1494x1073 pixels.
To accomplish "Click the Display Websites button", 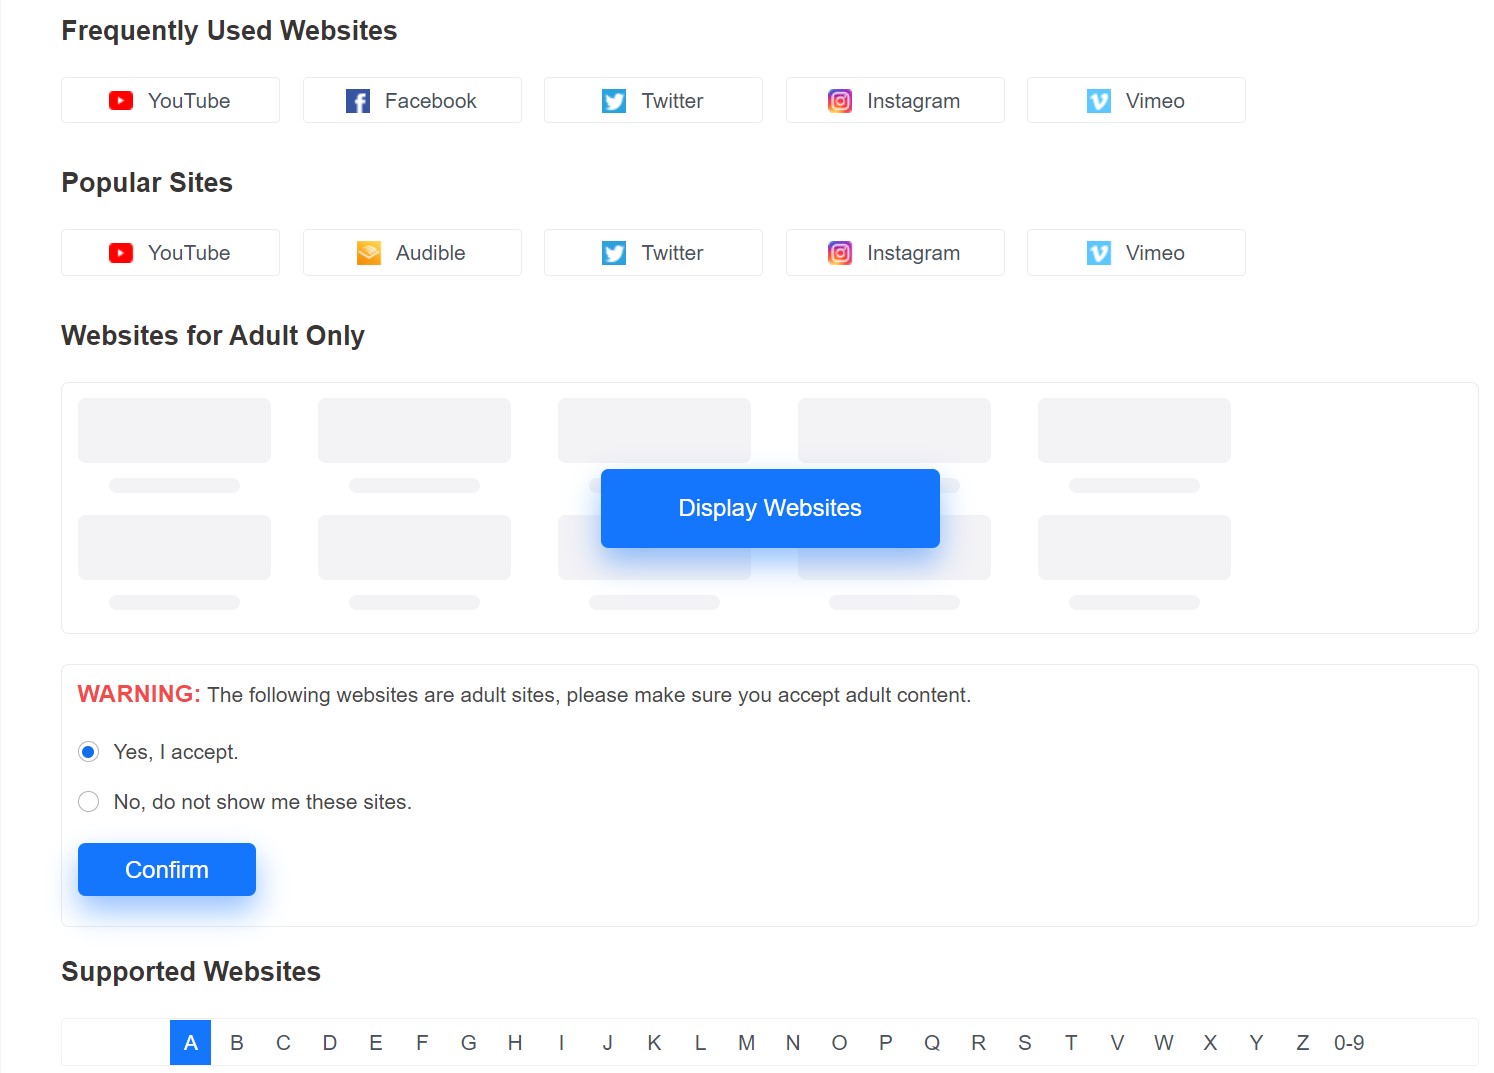I will click(x=770, y=508).
